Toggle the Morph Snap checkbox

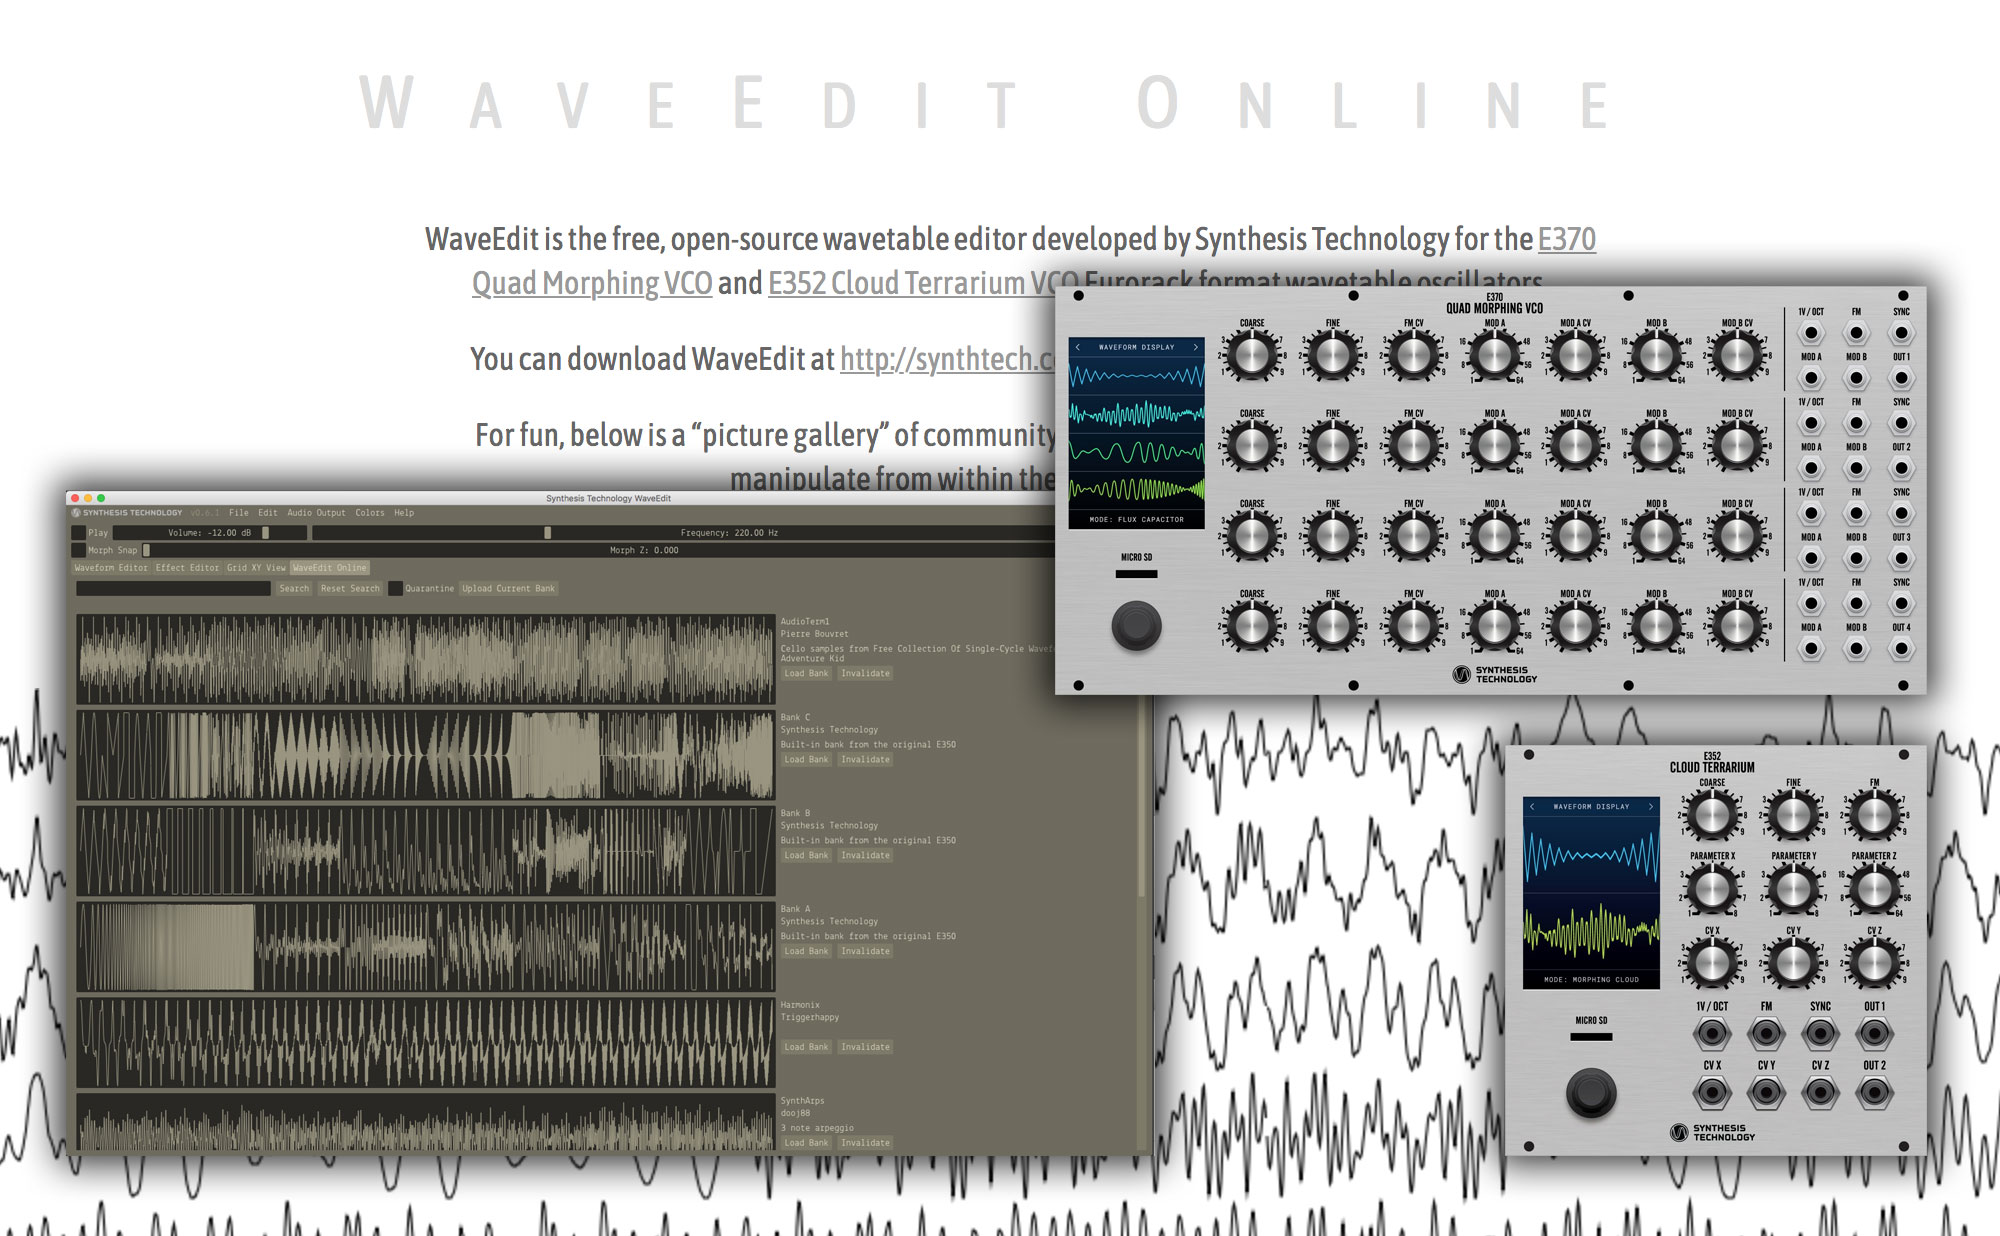coord(79,550)
